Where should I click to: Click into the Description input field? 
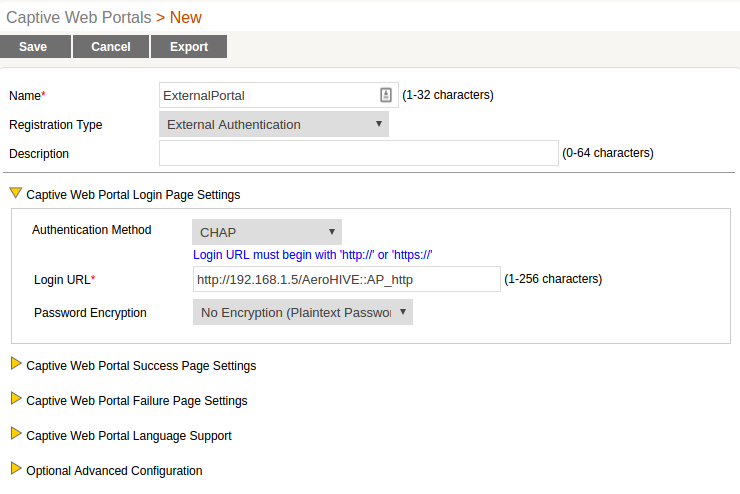click(x=358, y=153)
